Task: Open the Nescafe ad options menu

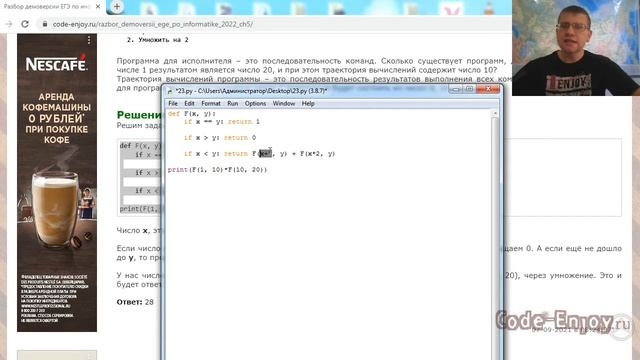Action: [89, 40]
